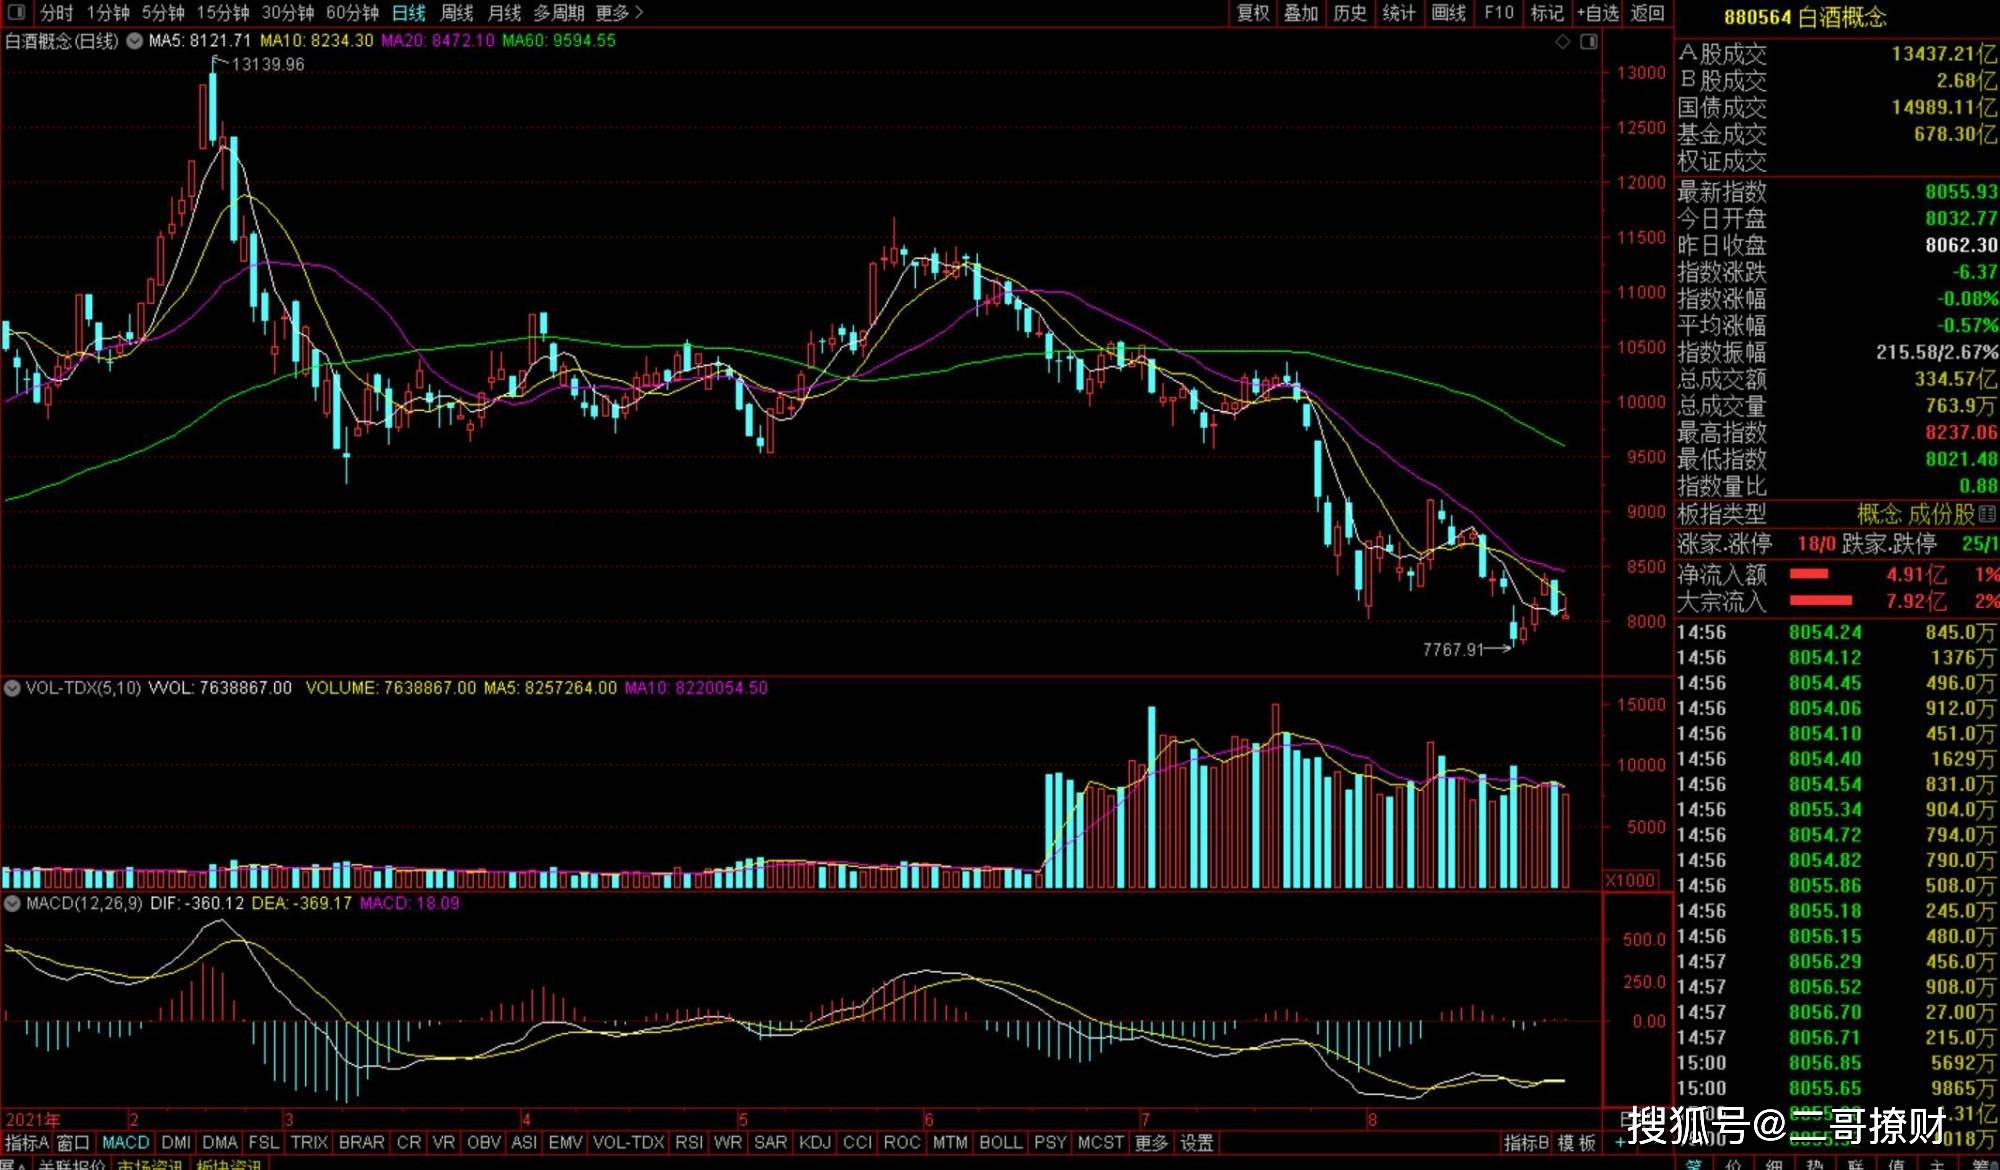
Task: Switch to 月线 monthly chart
Action: (x=505, y=13)
